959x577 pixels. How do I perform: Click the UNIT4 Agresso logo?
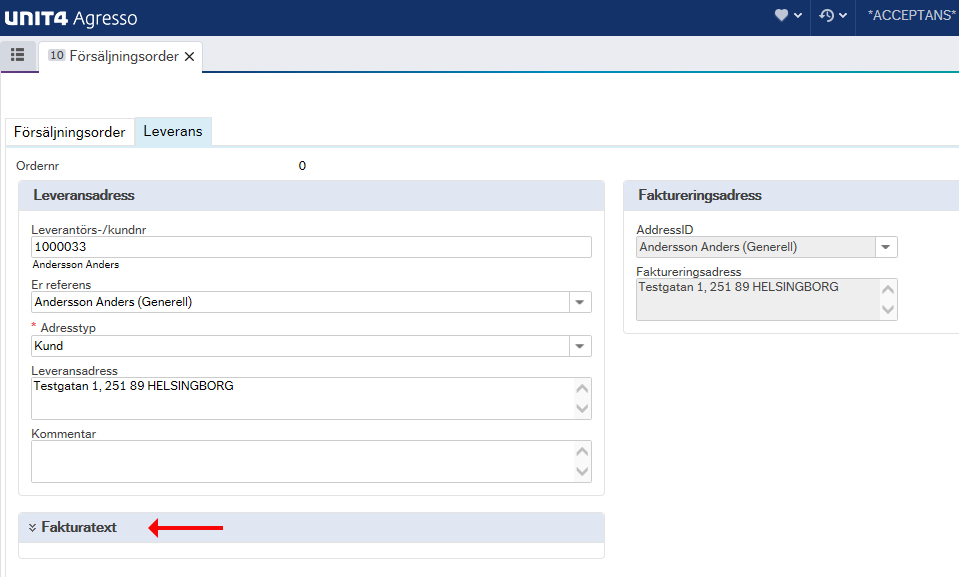tap(71, 18)
